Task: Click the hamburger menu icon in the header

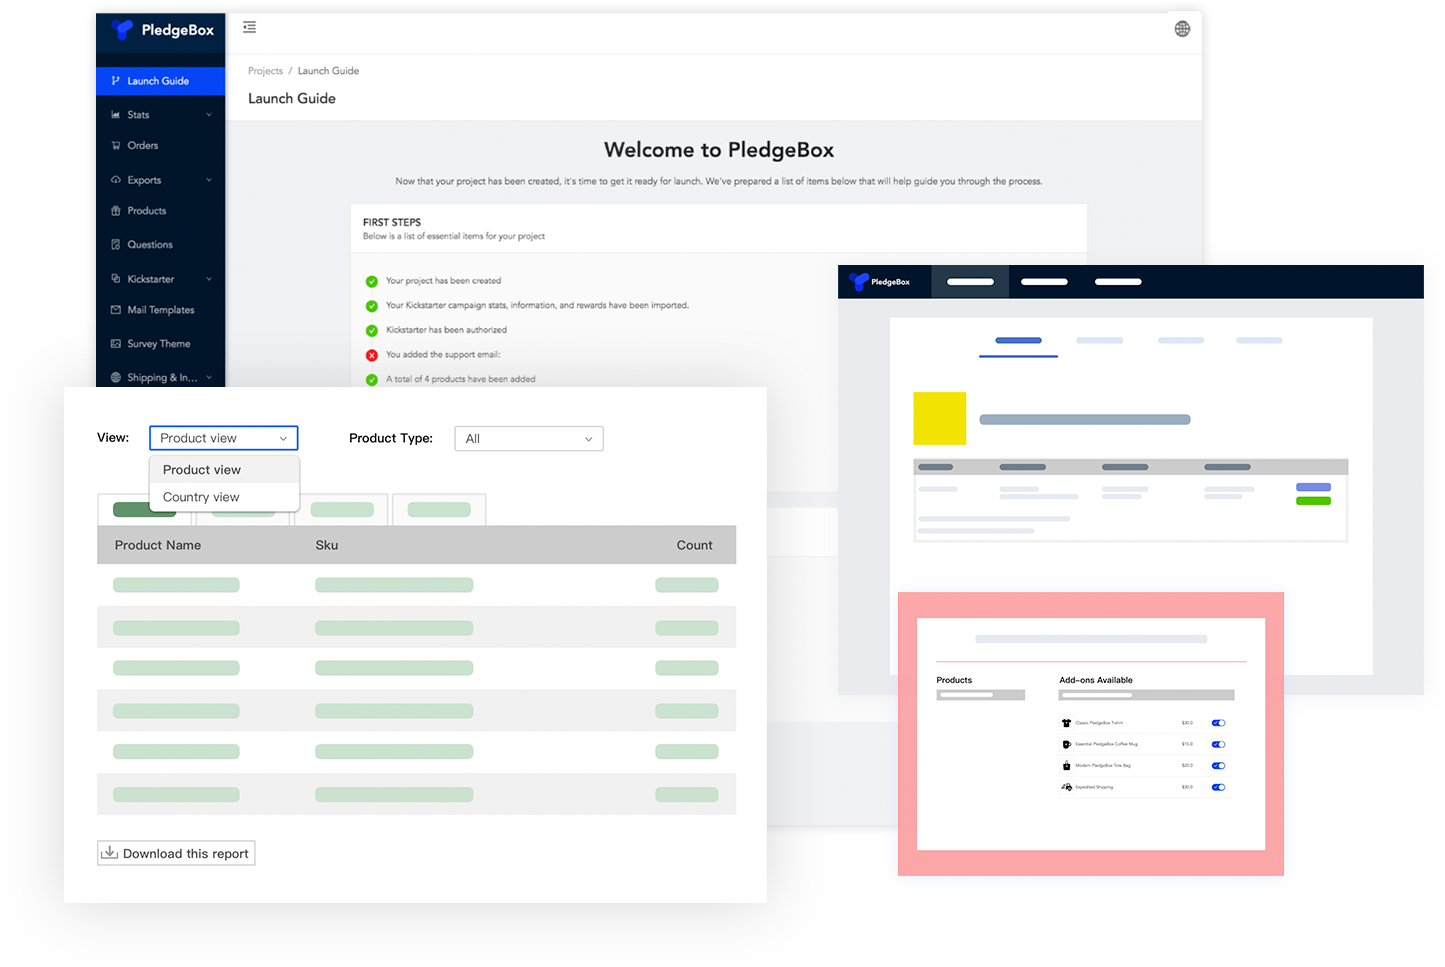Action: pos(249,28)
